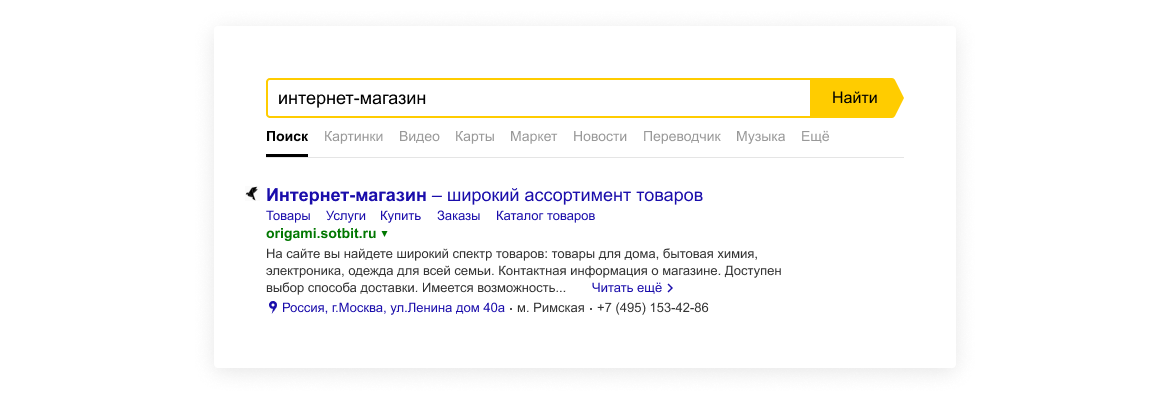Select the Поиск tab
The height and width of the screenshot is (394, 1170).
[x=287, y=137]
